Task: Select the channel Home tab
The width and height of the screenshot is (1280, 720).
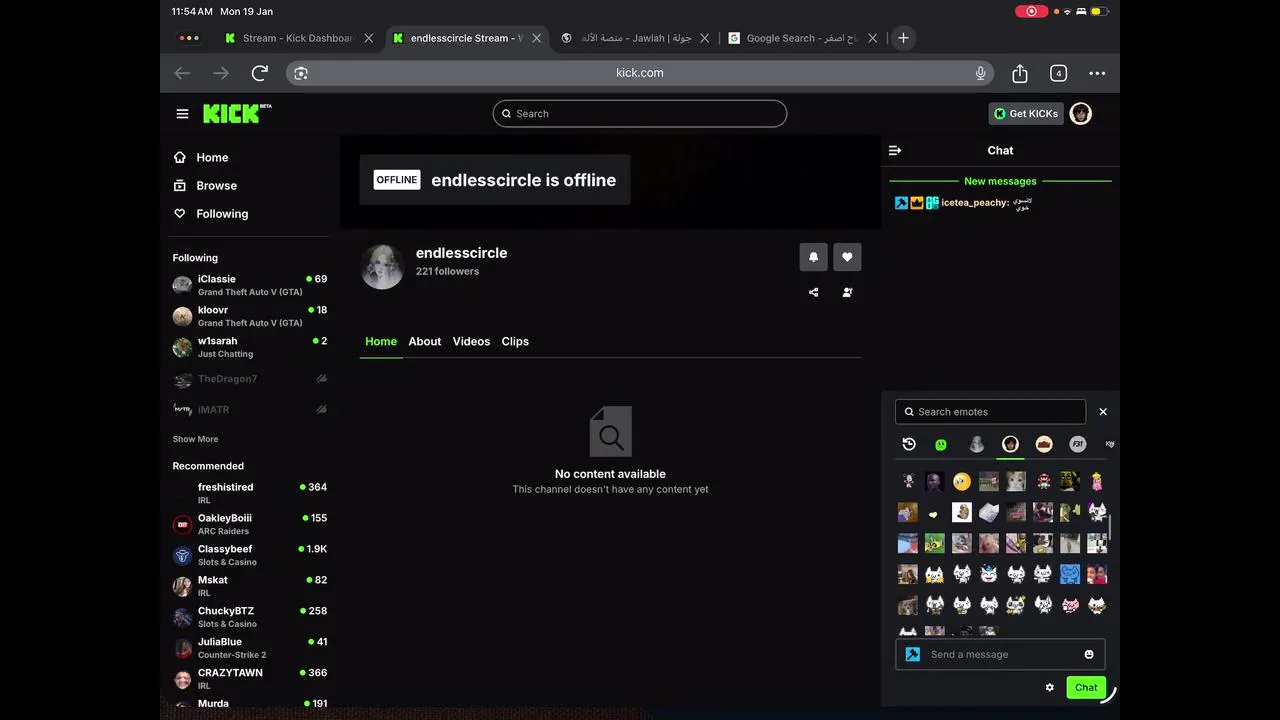Action: pos(381,341)
